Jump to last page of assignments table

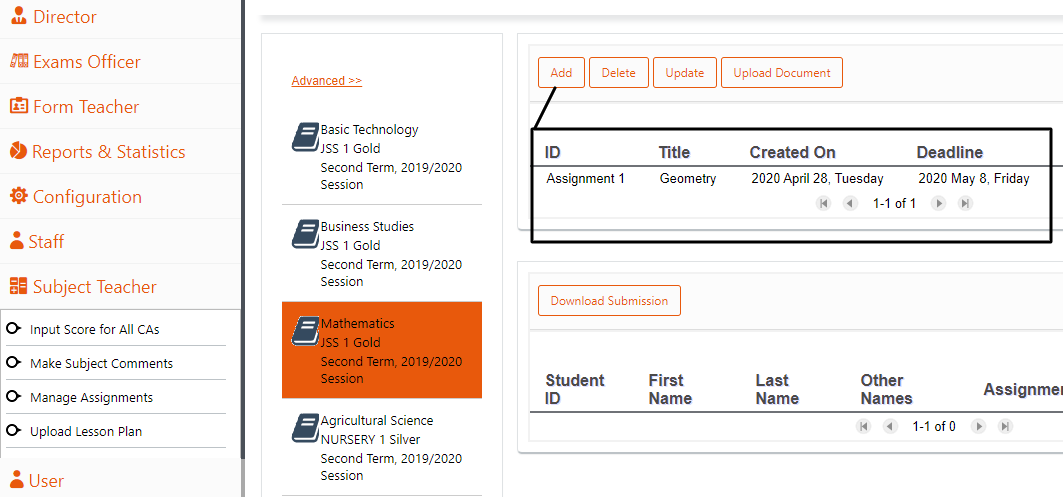[x=965, y=203]
